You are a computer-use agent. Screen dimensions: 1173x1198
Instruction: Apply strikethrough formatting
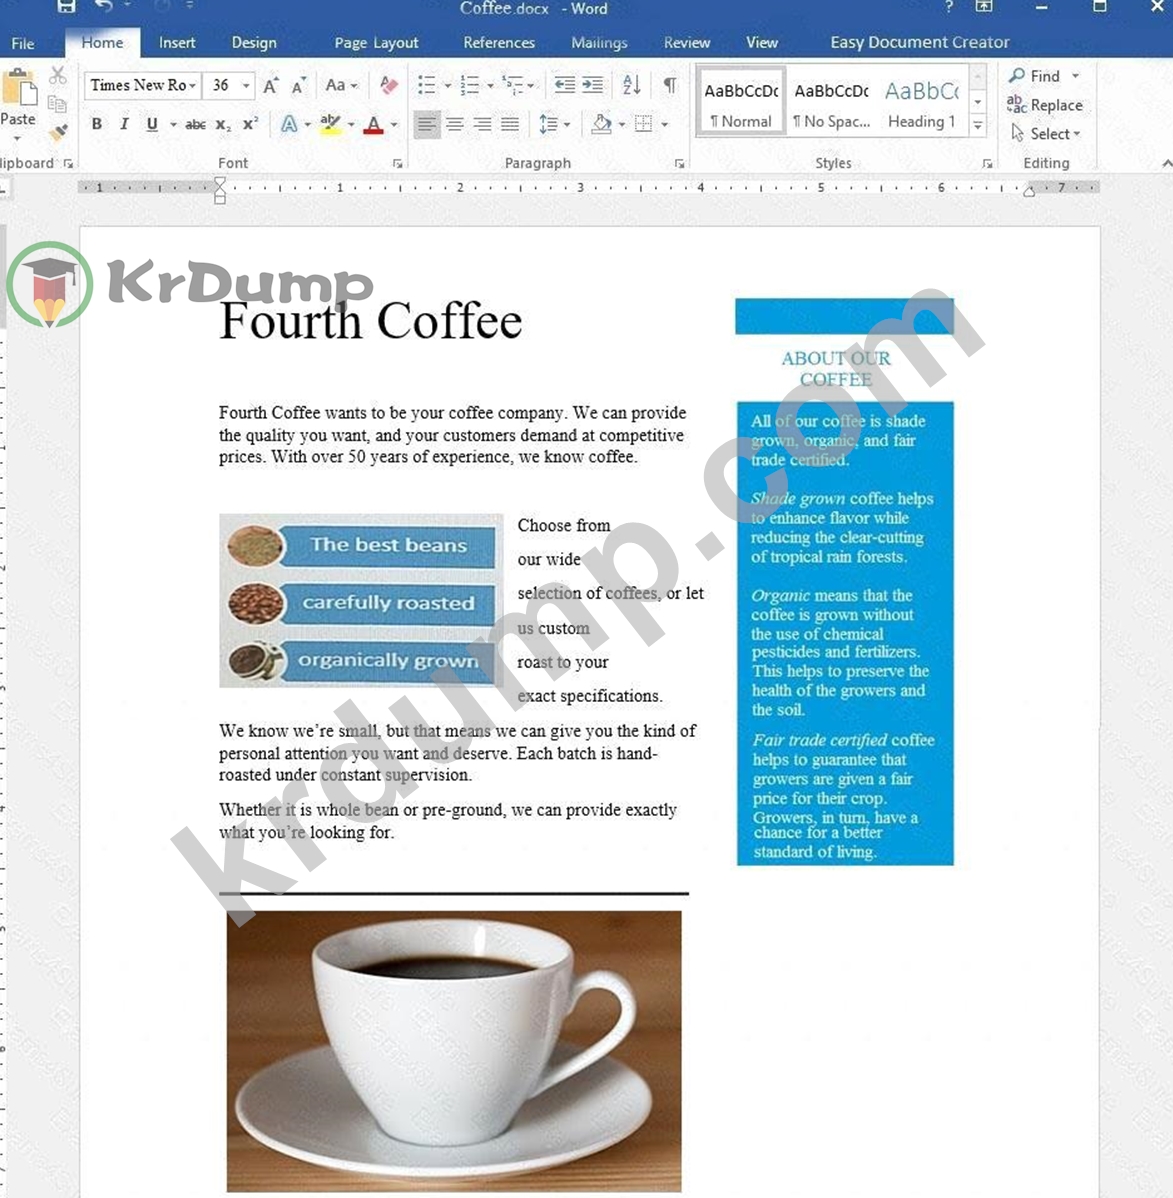(x=196, y=125)
